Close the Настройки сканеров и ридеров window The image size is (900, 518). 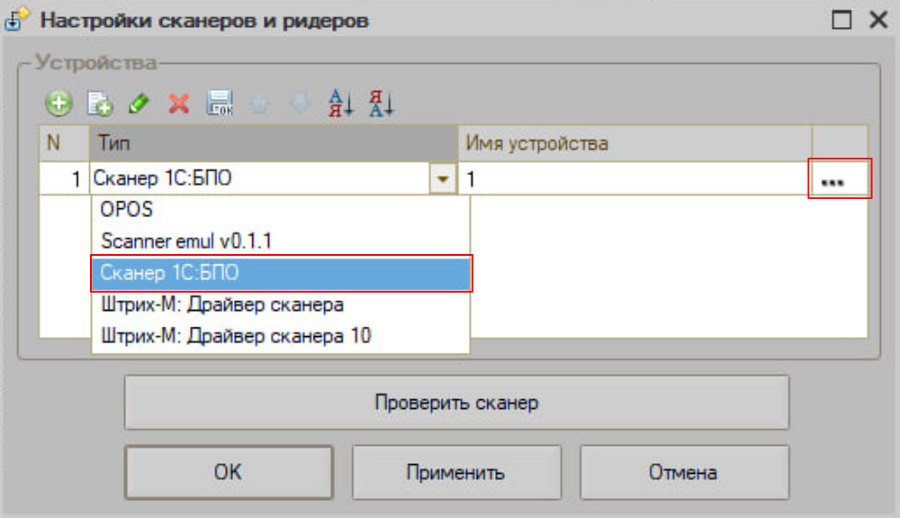click(x=878, y=20)
